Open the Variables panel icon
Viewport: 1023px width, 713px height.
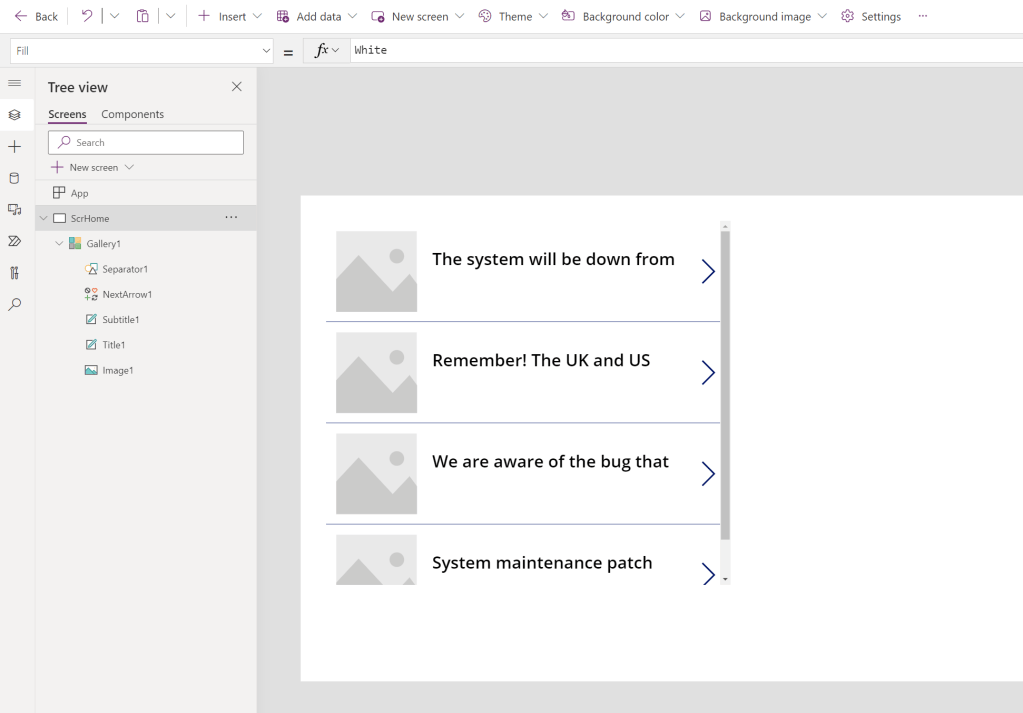click(x=15, y=272)
